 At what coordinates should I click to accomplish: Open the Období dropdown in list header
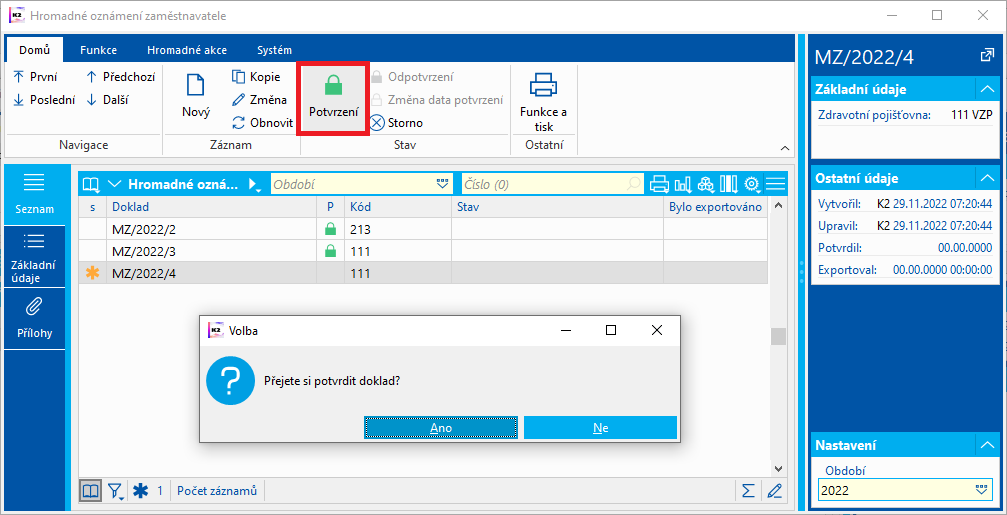pyautogui.click(x=442, y=184)
